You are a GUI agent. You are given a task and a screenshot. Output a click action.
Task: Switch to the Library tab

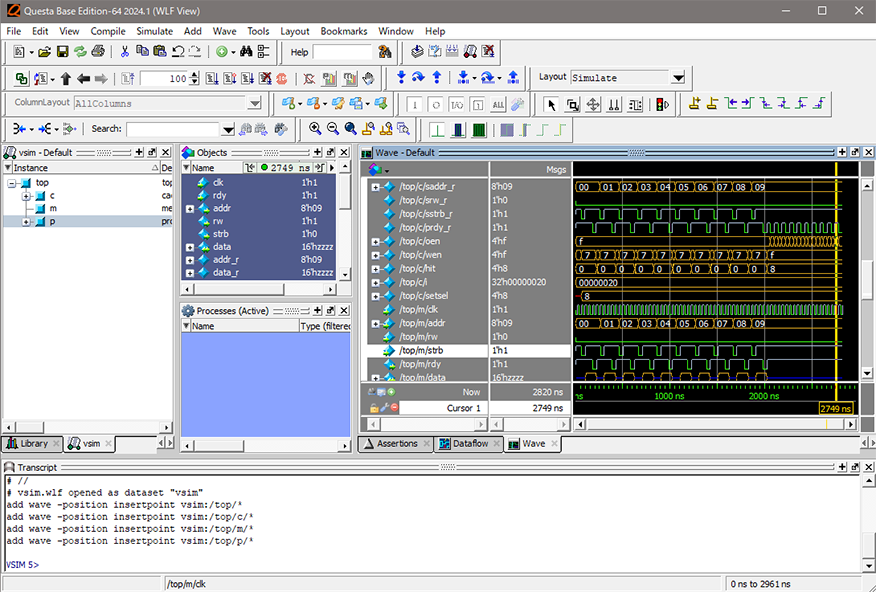pos(33,443)
